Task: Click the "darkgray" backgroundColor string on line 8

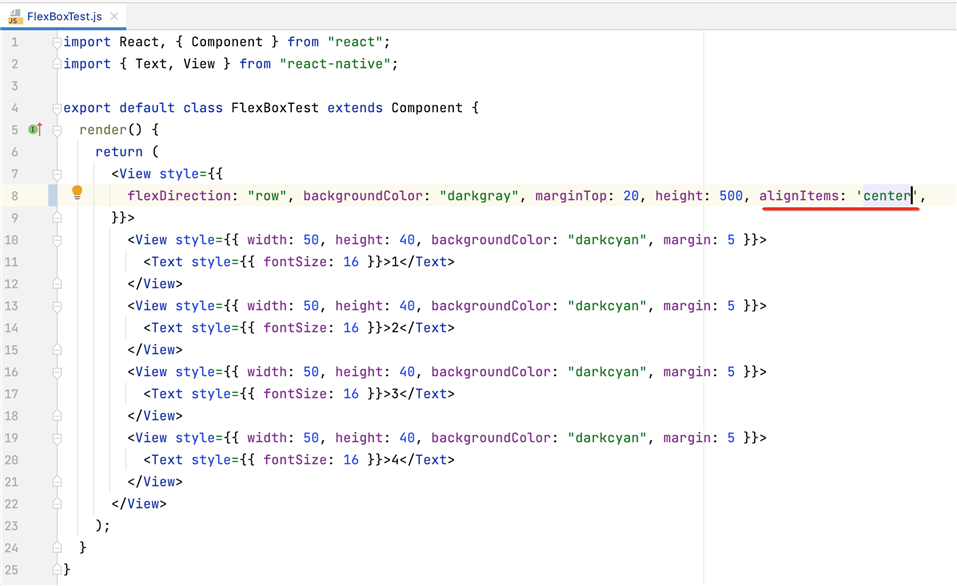Action: pos(479,196)
